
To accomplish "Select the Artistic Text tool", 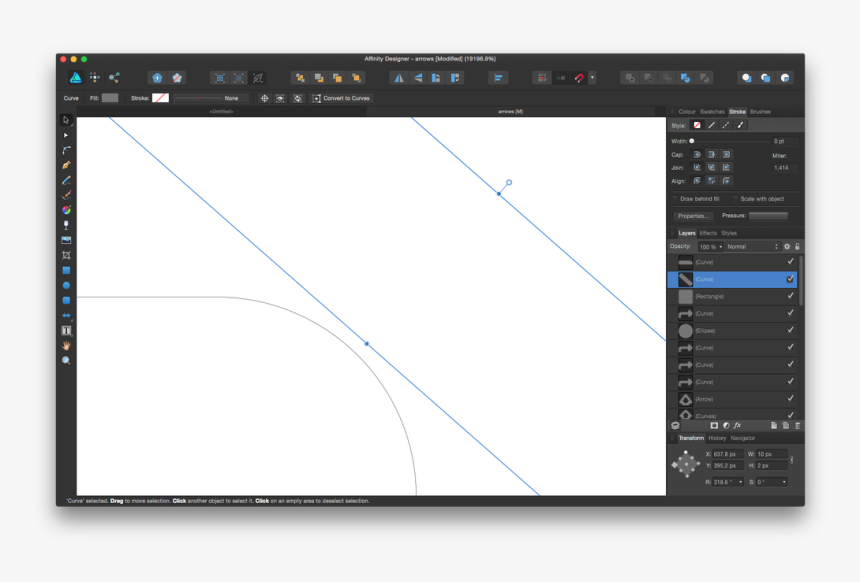I will tap(65, 330).
